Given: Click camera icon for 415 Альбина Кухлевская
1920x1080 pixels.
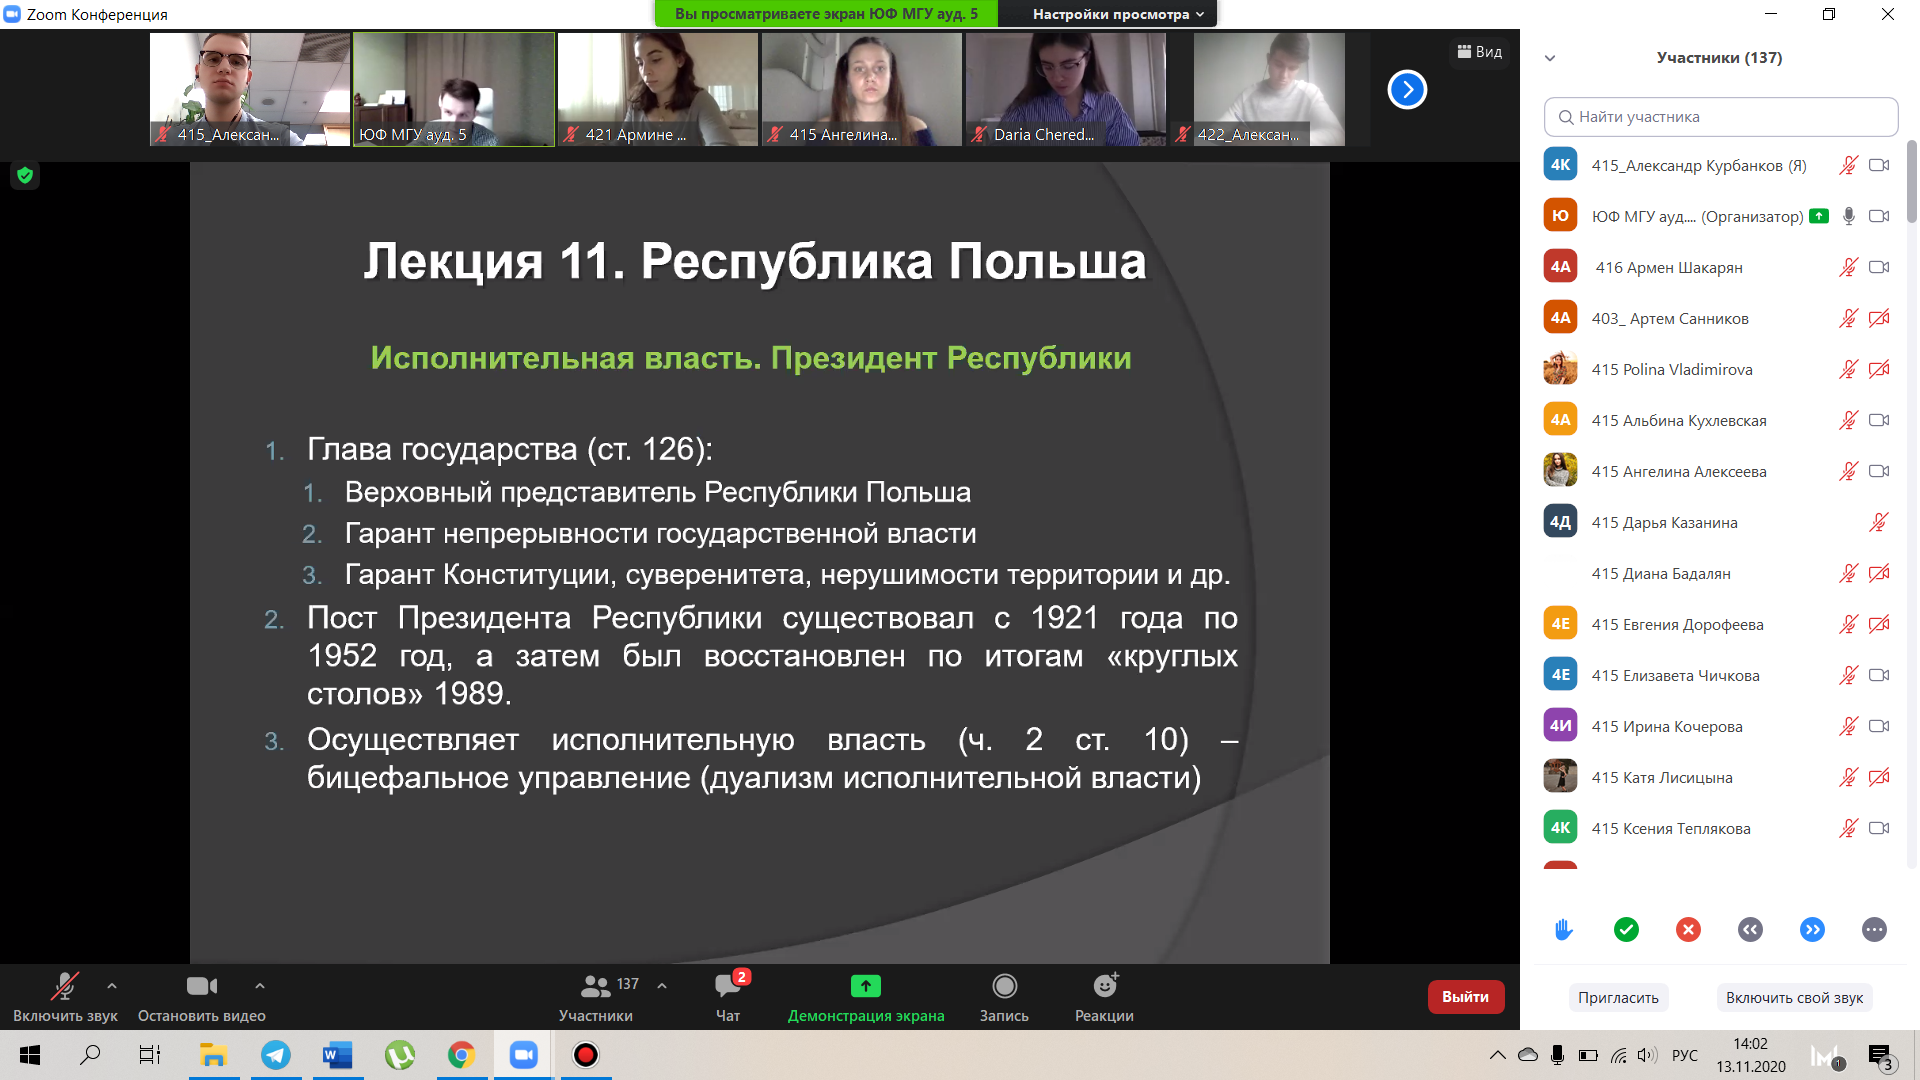Looking at the screenshot, I should [1879, 420].
